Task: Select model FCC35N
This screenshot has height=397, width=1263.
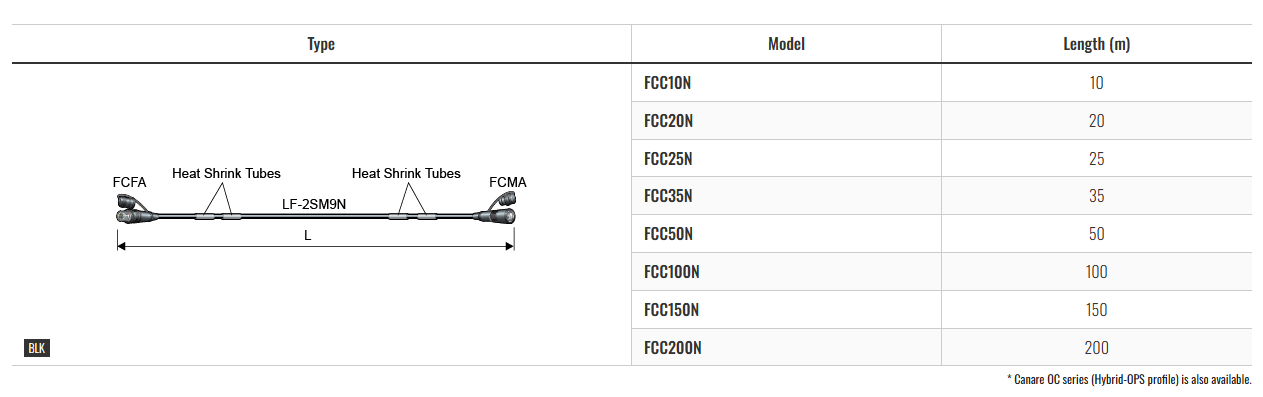Action: click(669, 196)
